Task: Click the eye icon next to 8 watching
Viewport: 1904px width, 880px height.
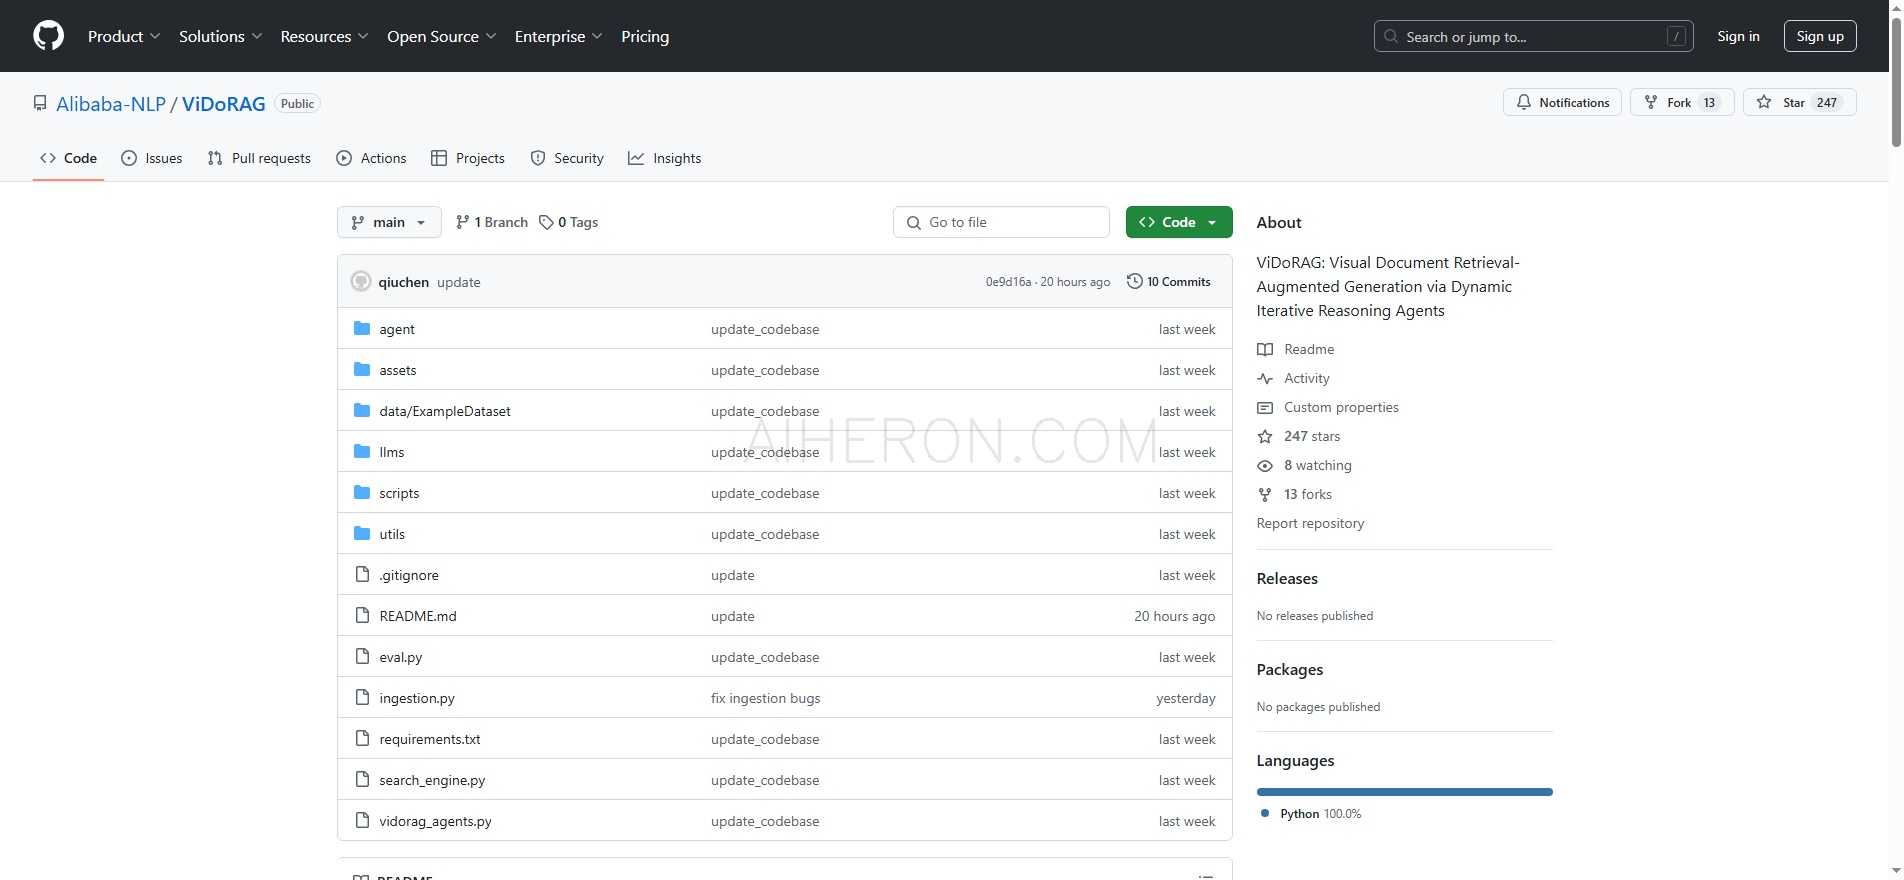Action: (x=1265, y=465)
